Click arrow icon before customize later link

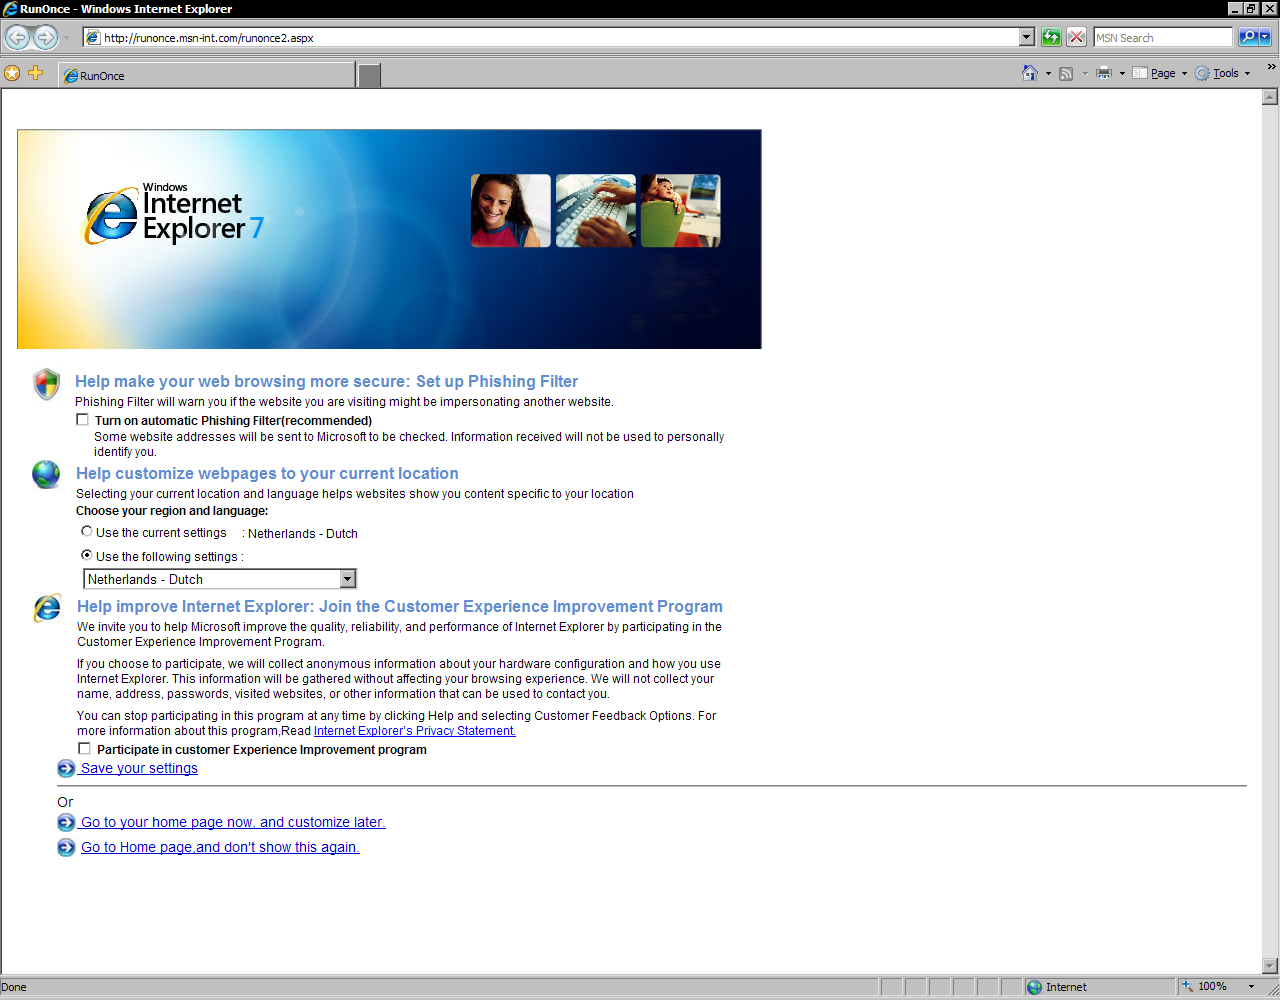tap(66, 822)
